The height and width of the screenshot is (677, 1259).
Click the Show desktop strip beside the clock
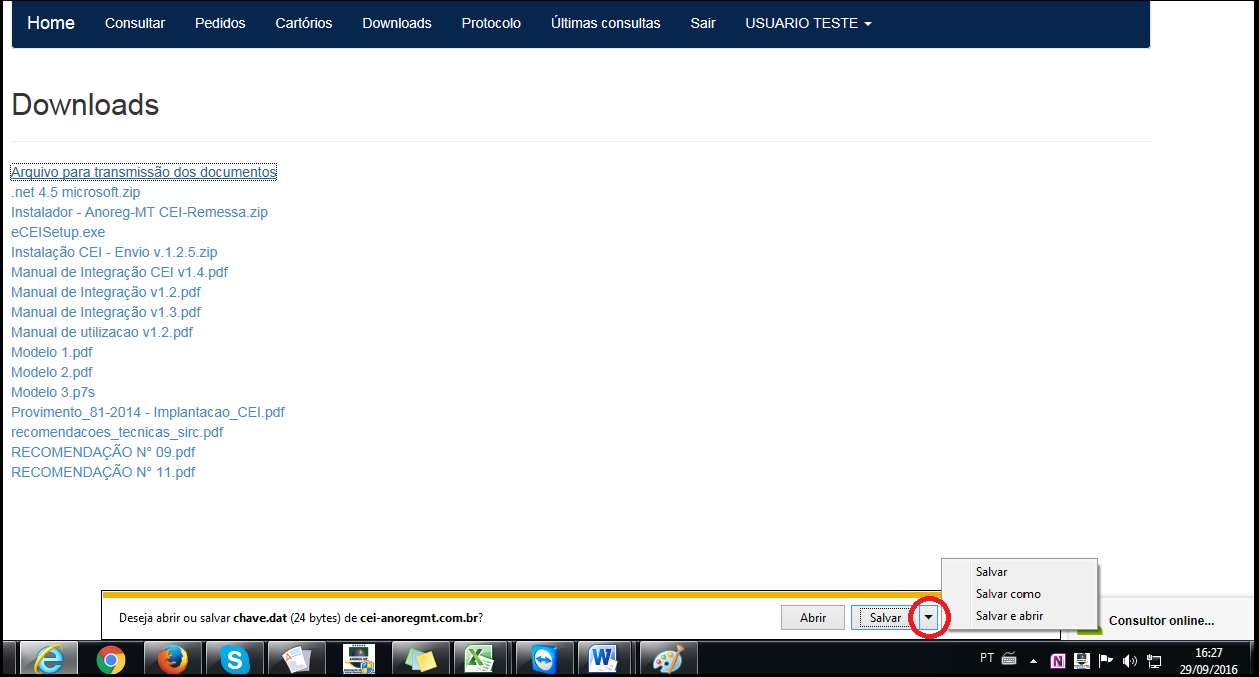[1251, 660]
